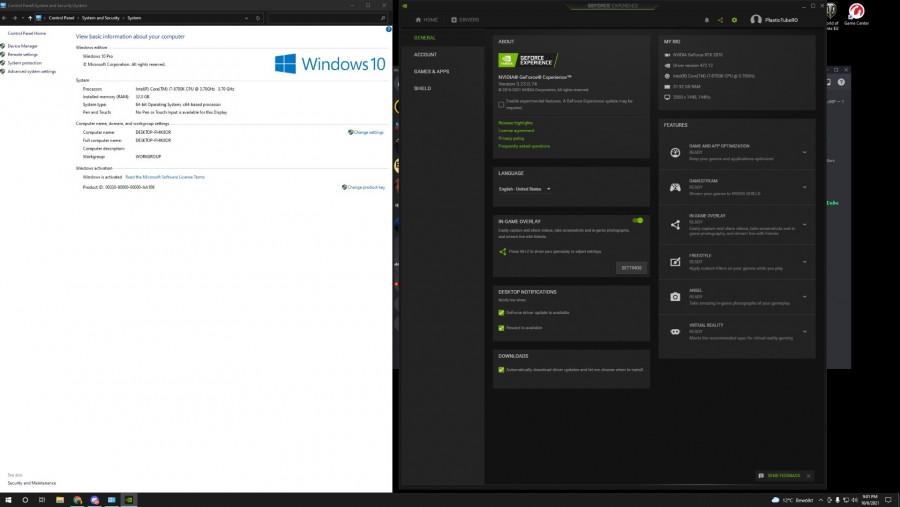This screenshot has width=900, height=507.
Task: Open the GeForce Experience notifications bell
Action: tap(706, 20)
